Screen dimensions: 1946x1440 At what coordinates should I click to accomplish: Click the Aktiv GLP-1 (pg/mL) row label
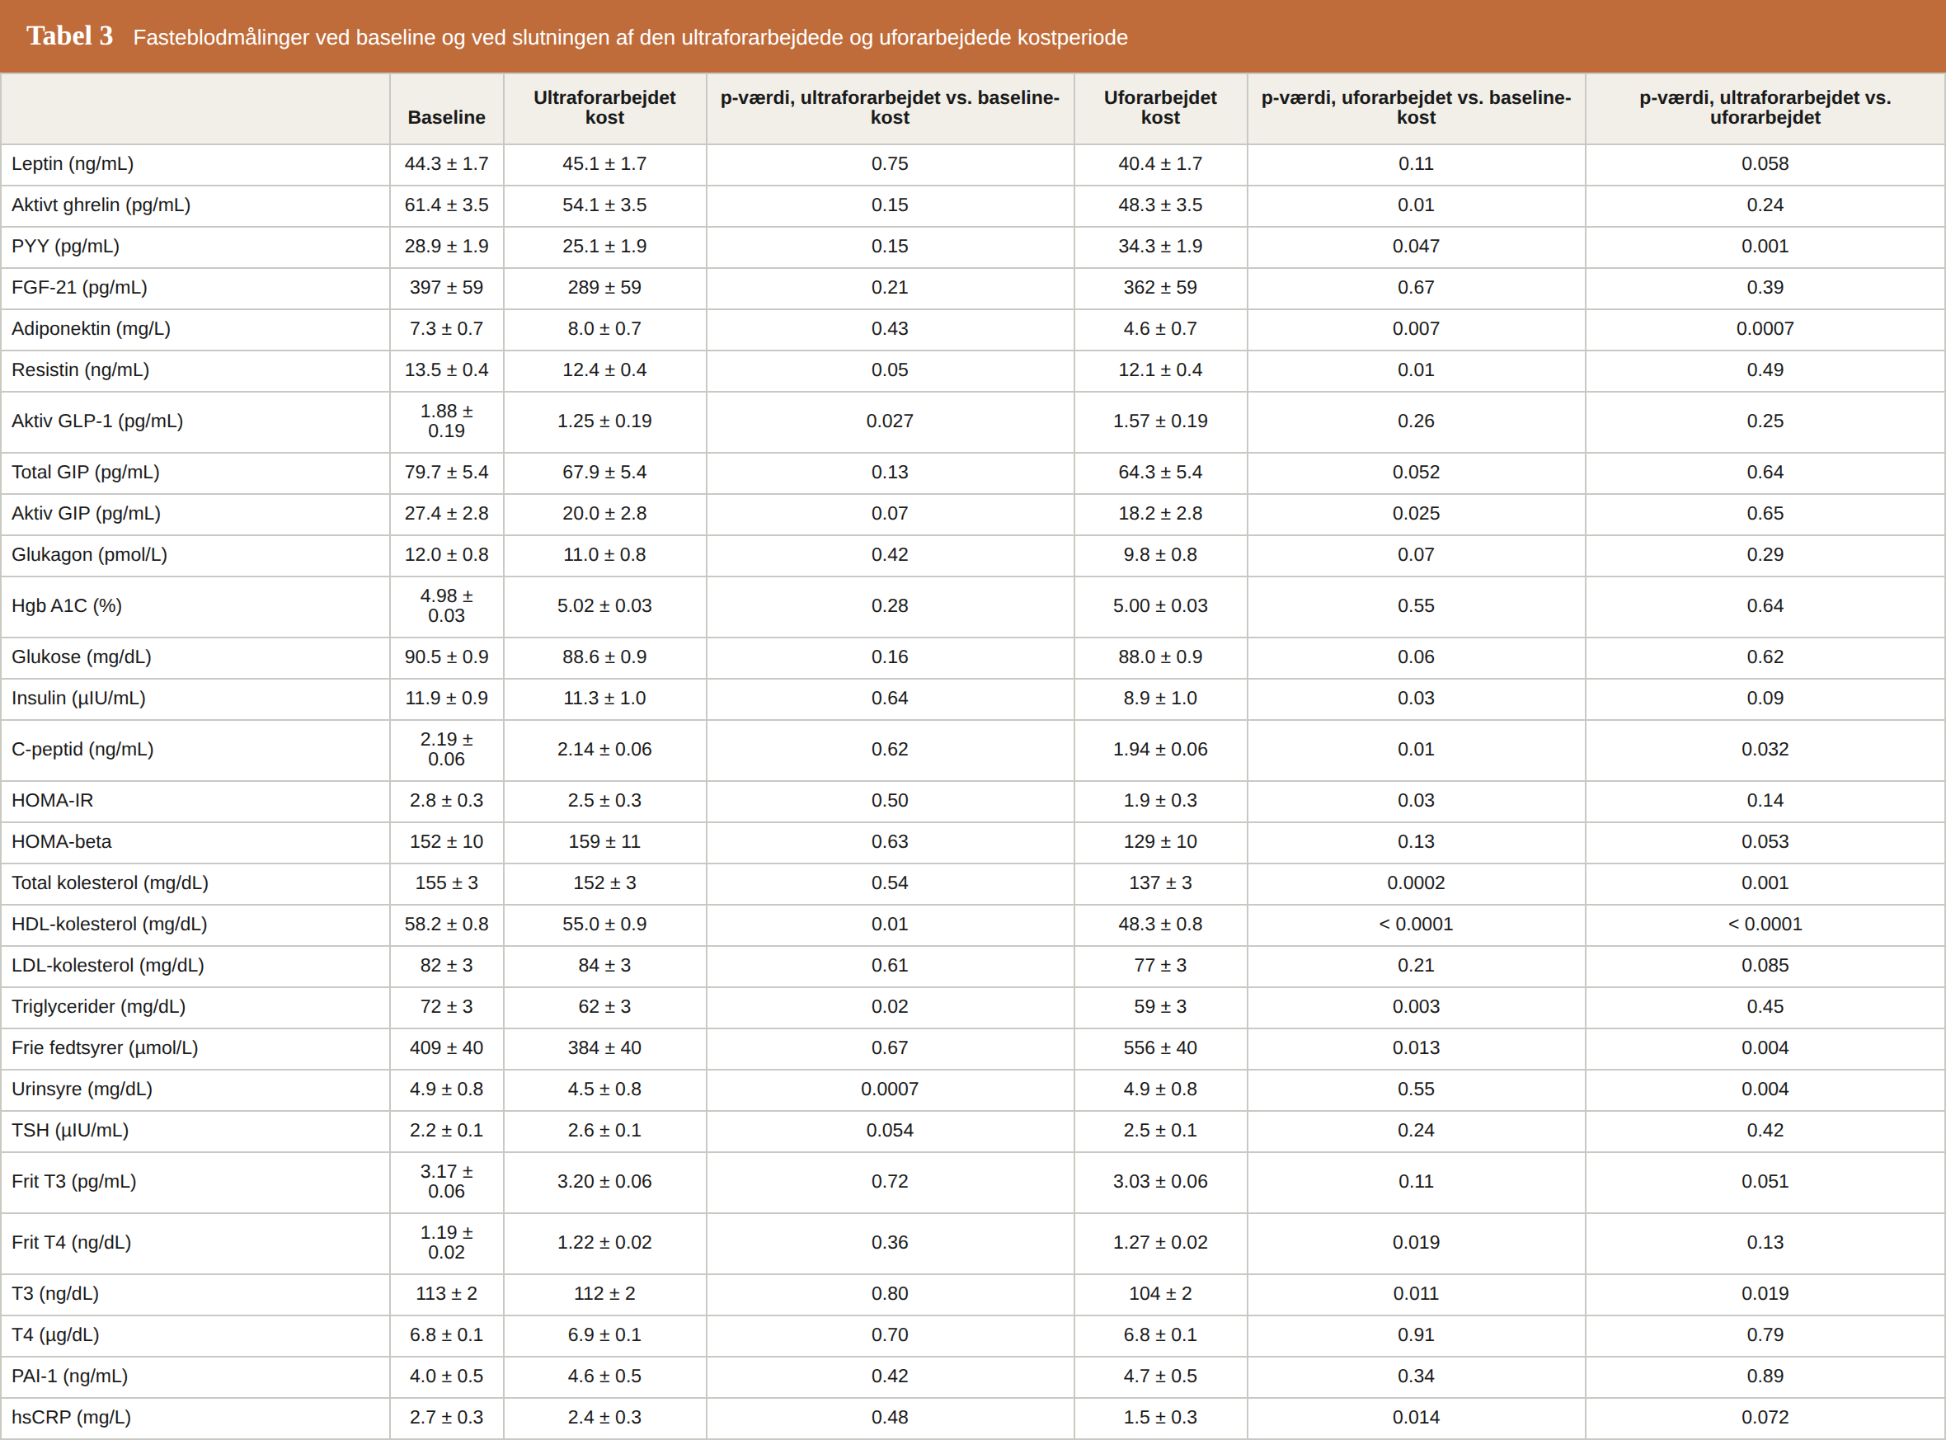coord(97,421)
